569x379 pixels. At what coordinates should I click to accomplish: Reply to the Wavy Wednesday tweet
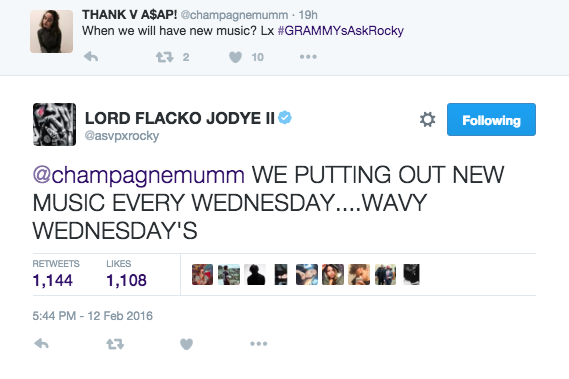click(x=41, y=343)
